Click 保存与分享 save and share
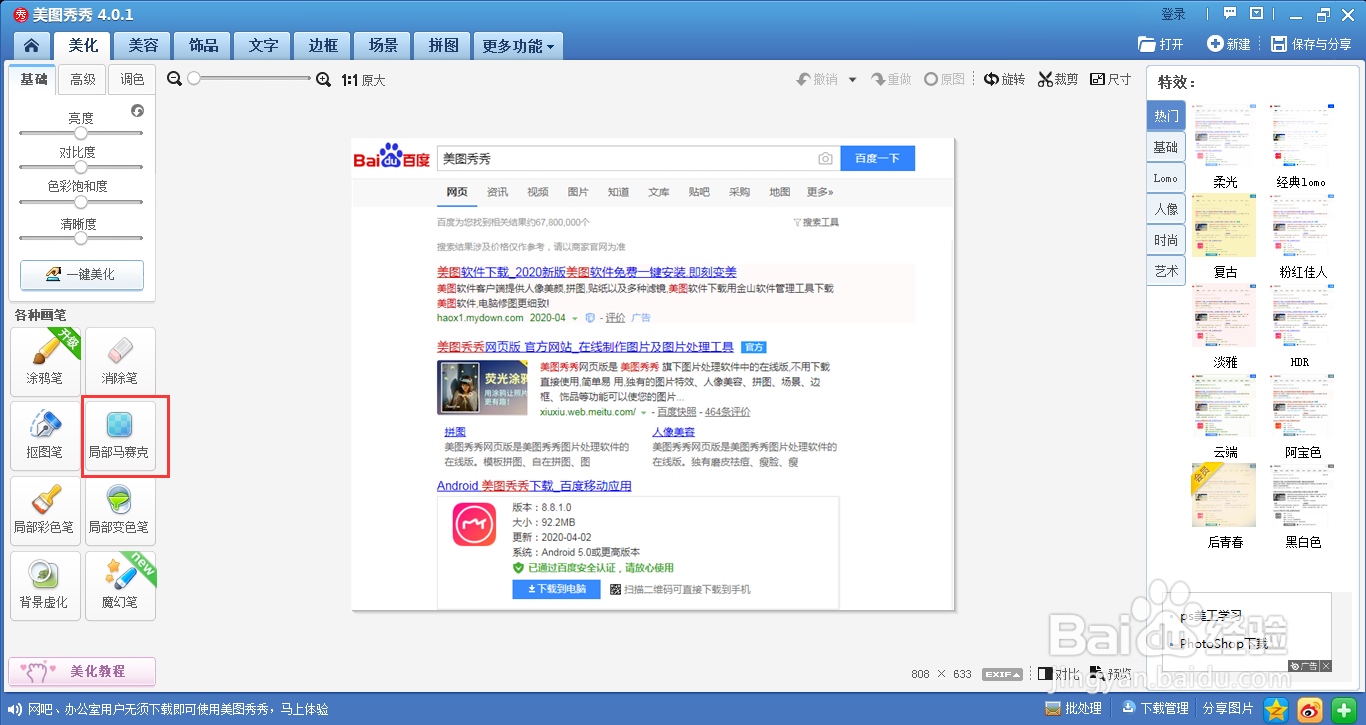Viewport: 1366px width, 725px height. (1311, 44)
